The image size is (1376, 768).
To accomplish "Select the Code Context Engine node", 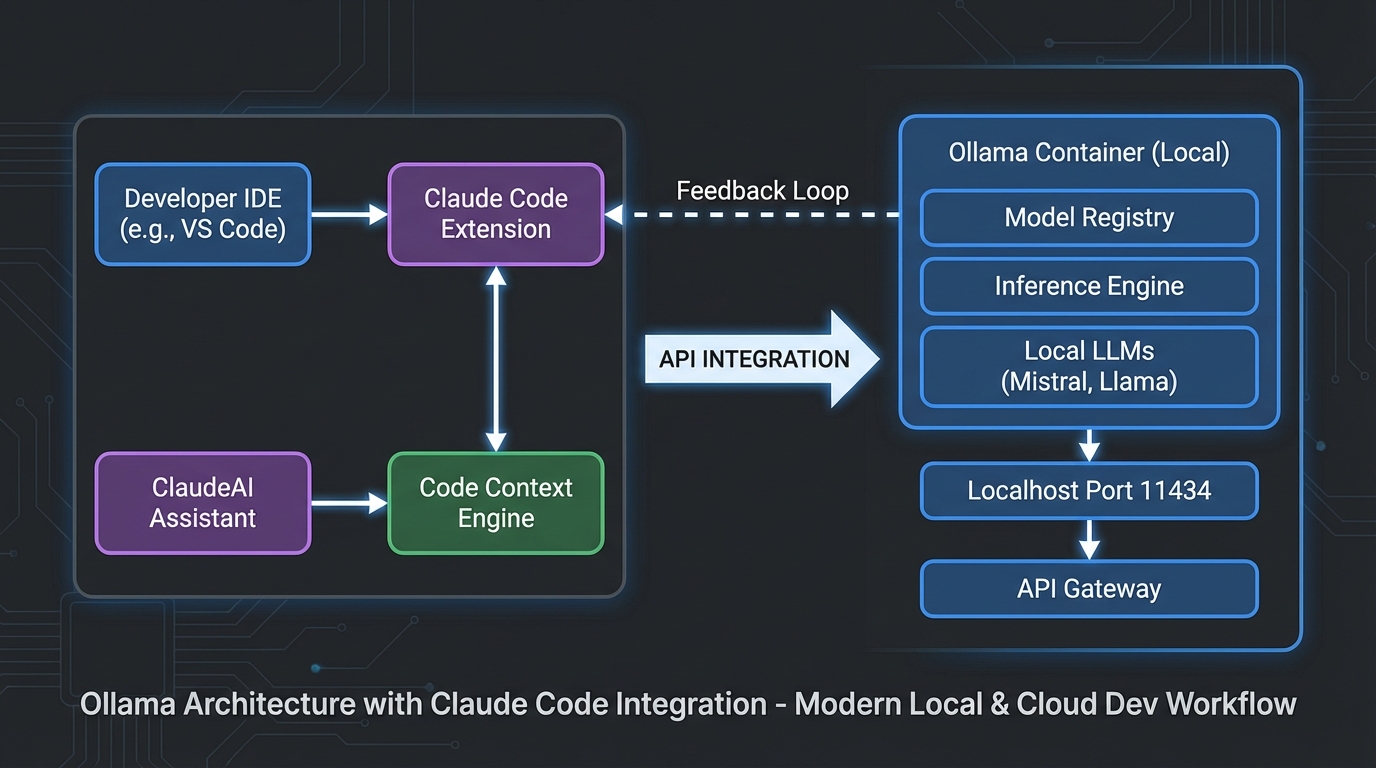I will coord(495,503).
